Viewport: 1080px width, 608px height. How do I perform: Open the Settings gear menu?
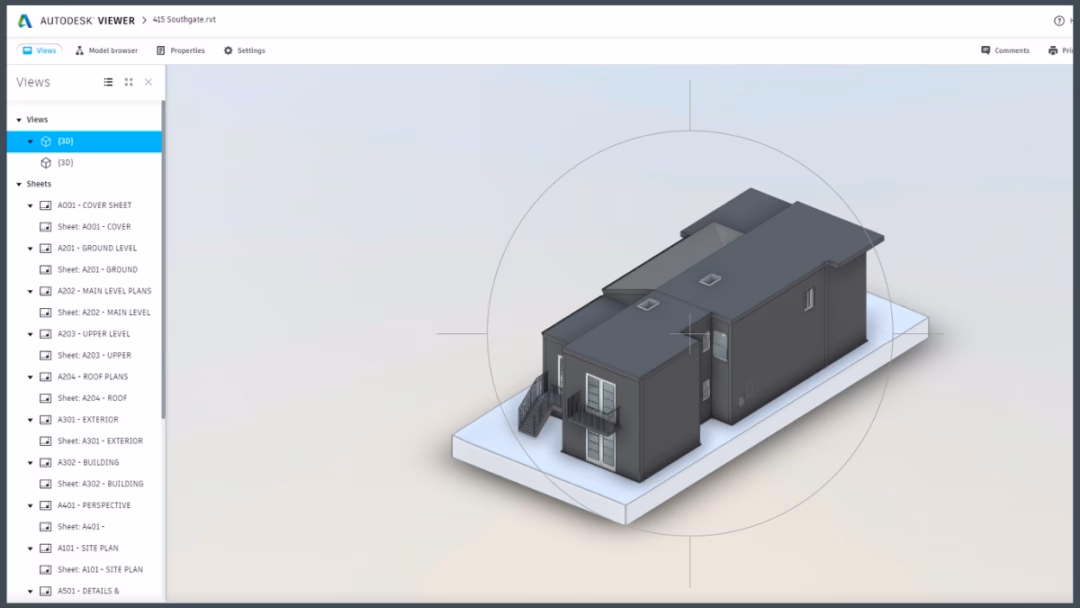pyautogui.click(x=244, y=50)
